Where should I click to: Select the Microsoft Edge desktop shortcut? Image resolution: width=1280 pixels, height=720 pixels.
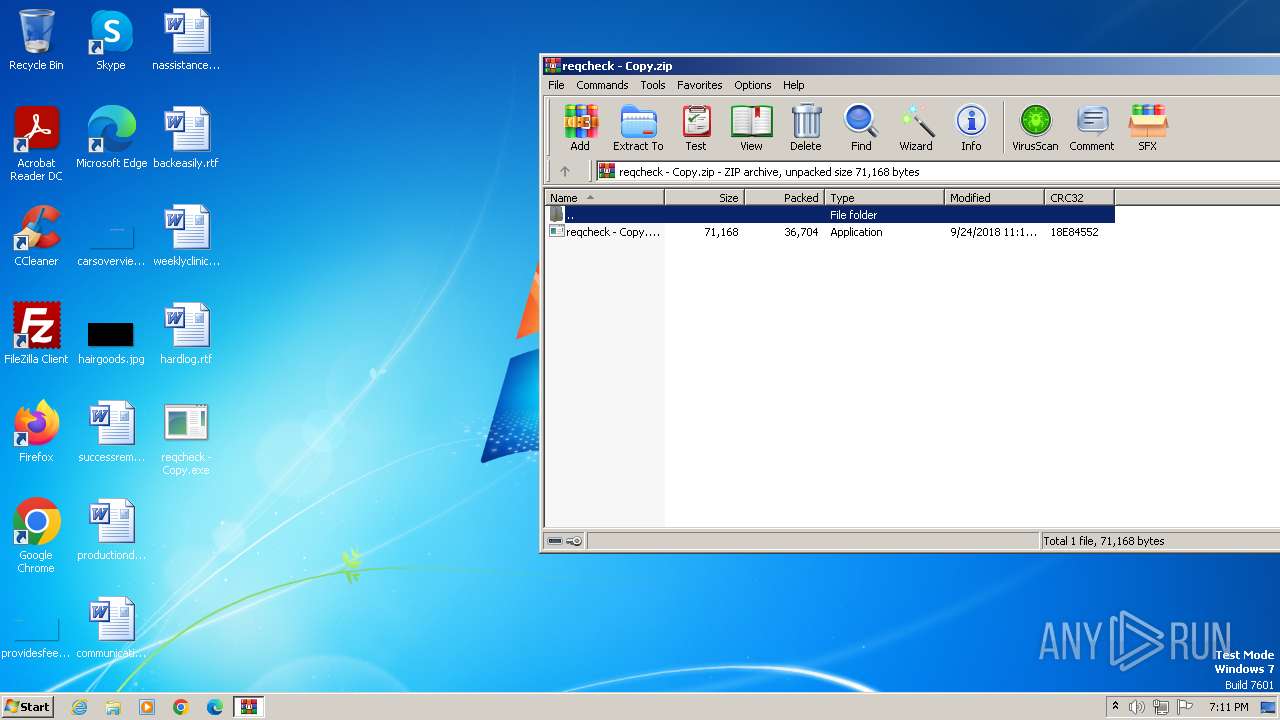click(112, 138)
